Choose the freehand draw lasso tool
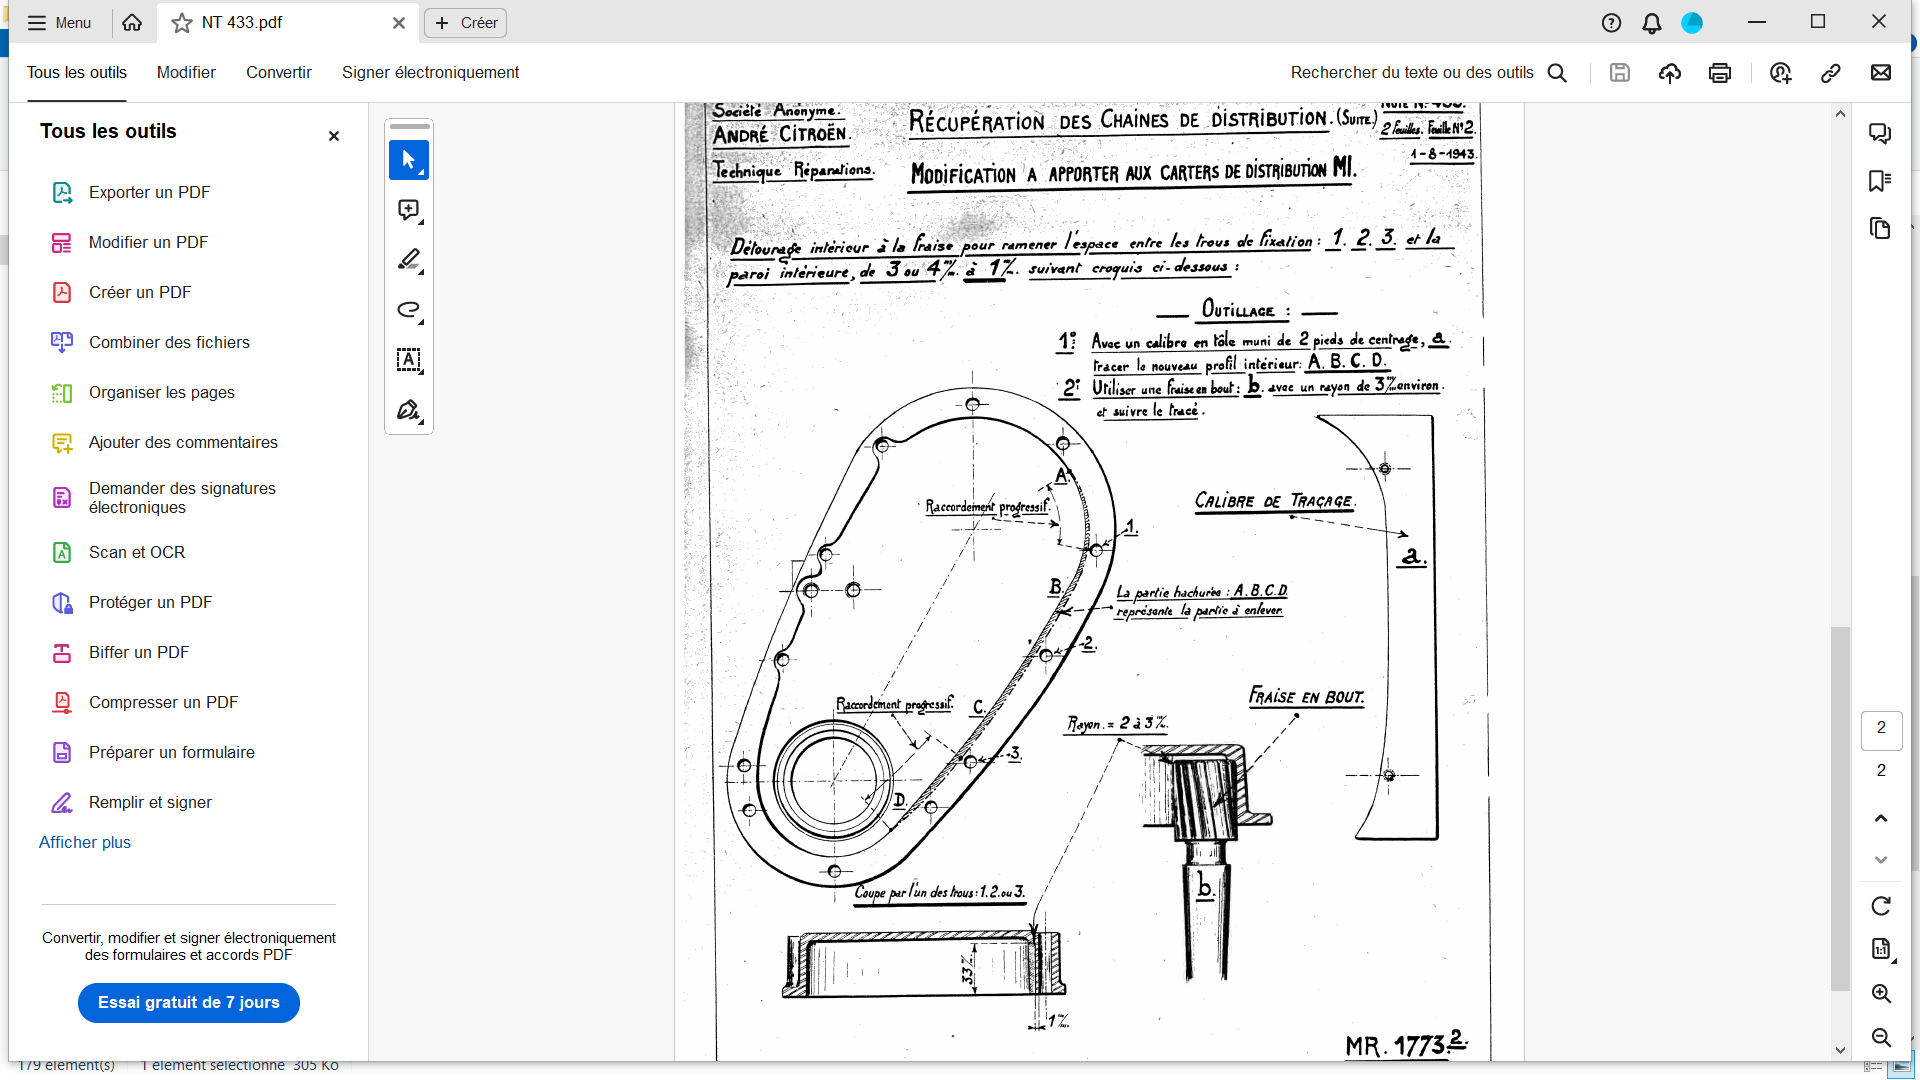Screen dimensions: 1920x1080 pyautogui.click(x=408, y=310)
